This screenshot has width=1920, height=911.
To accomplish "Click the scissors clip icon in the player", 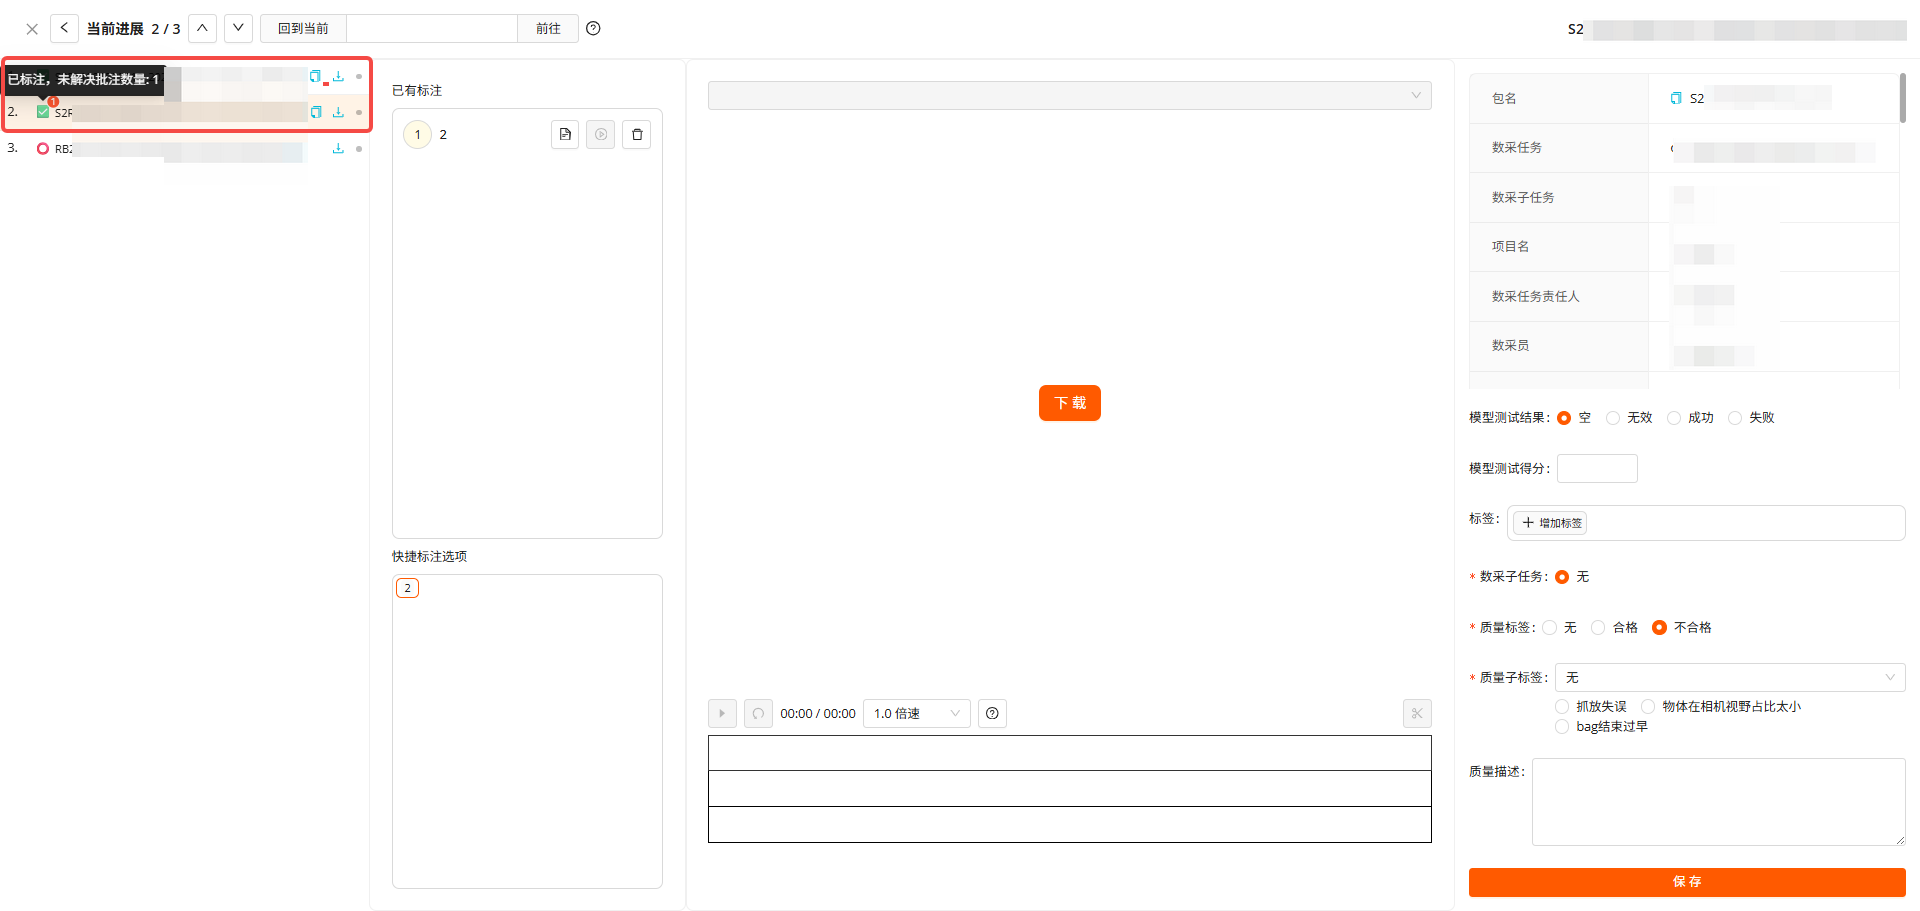I will click(x=1417, y=713).
